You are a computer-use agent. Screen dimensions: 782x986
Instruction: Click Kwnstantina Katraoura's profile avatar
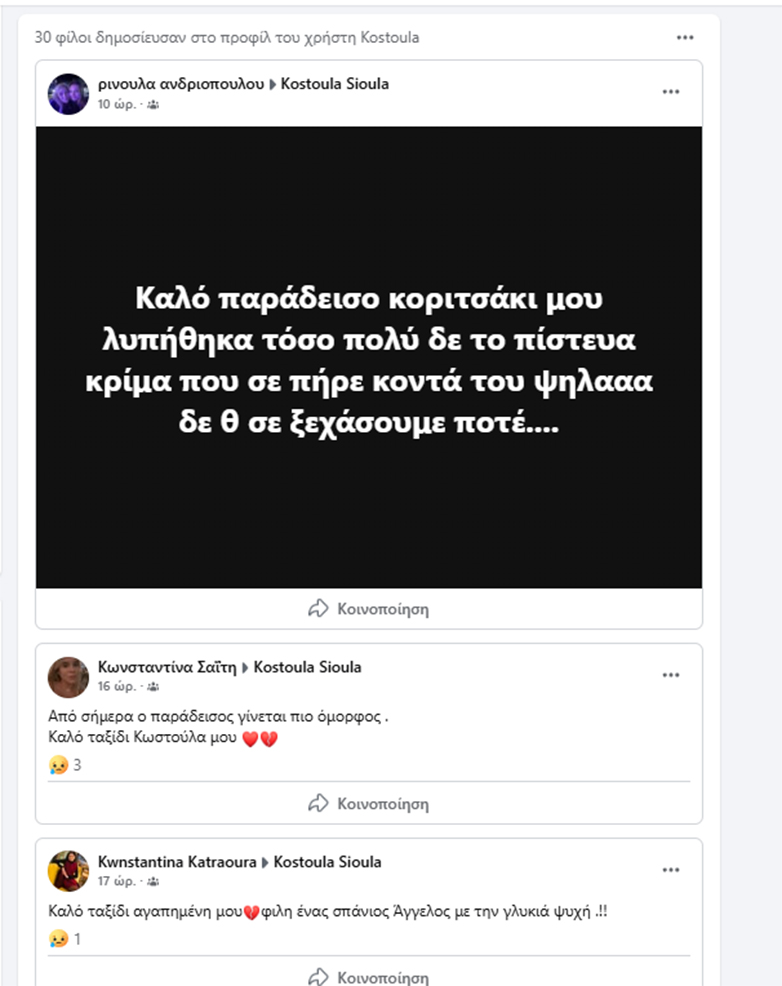click(69, 871)
